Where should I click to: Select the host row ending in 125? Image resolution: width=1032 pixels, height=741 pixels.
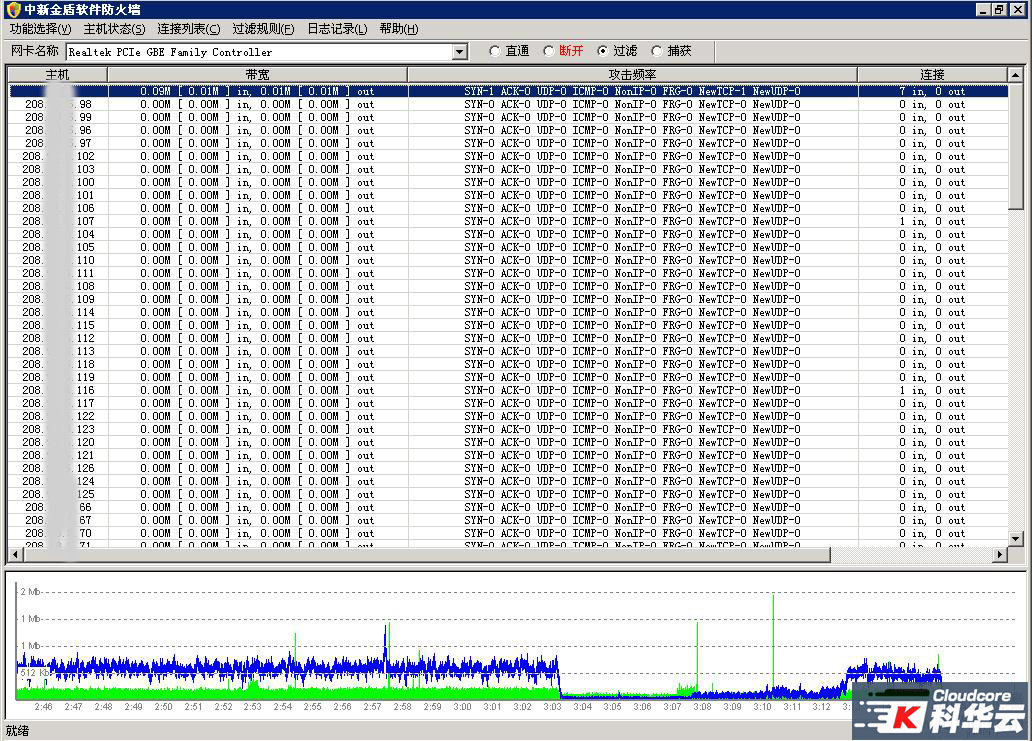click(508, 494)
